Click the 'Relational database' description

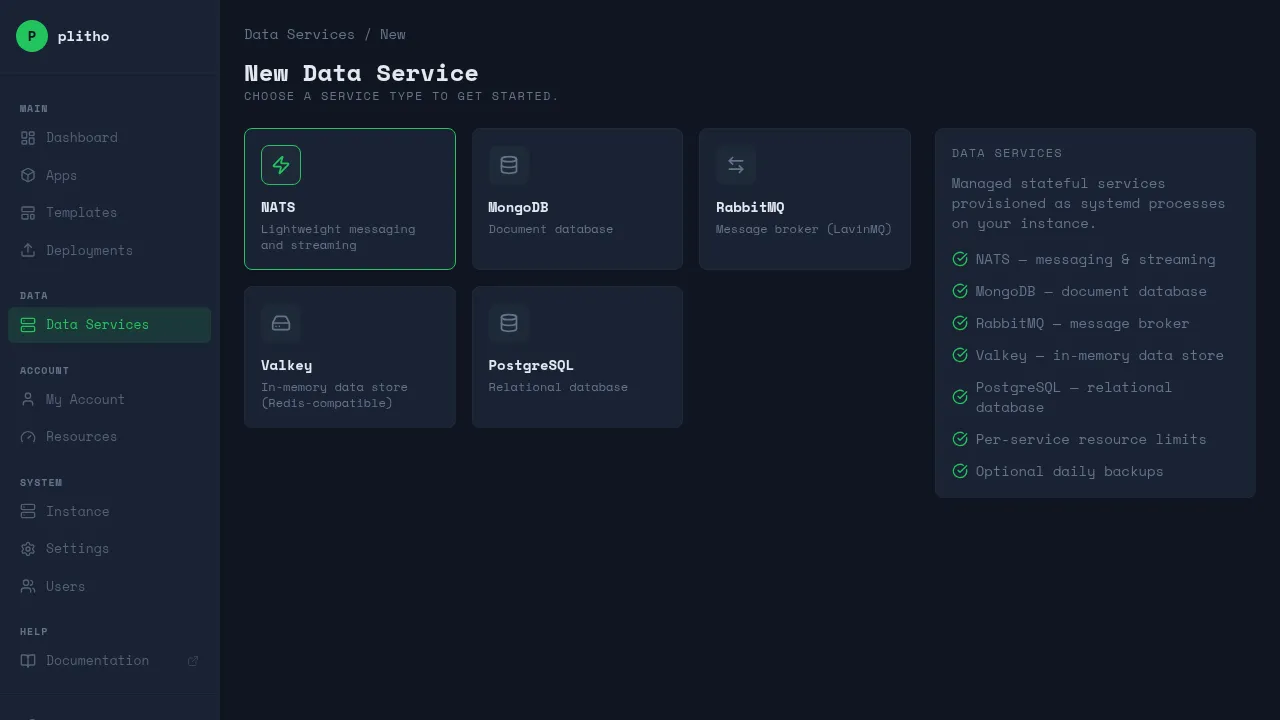(x=558, y=387)
